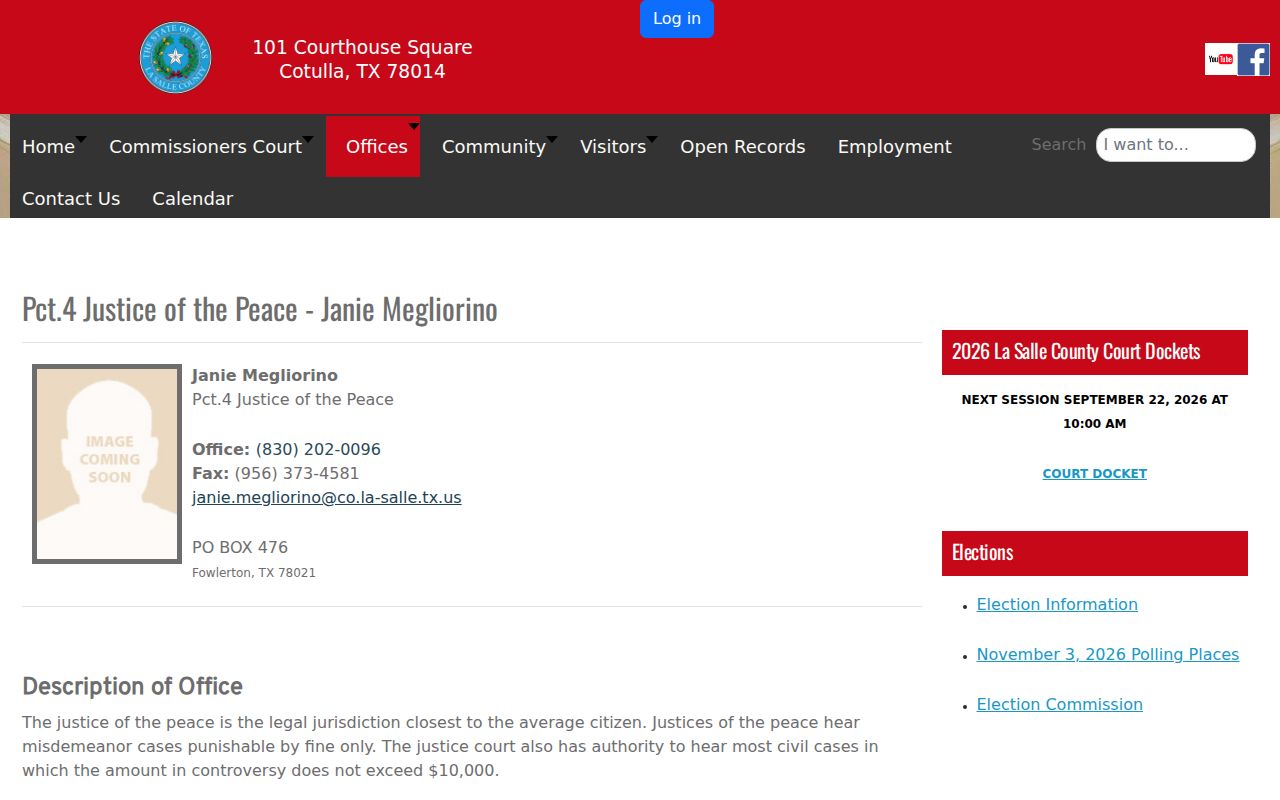
Task: Click the fax number (956) 373-4581
Action: [x=297, y=474]
